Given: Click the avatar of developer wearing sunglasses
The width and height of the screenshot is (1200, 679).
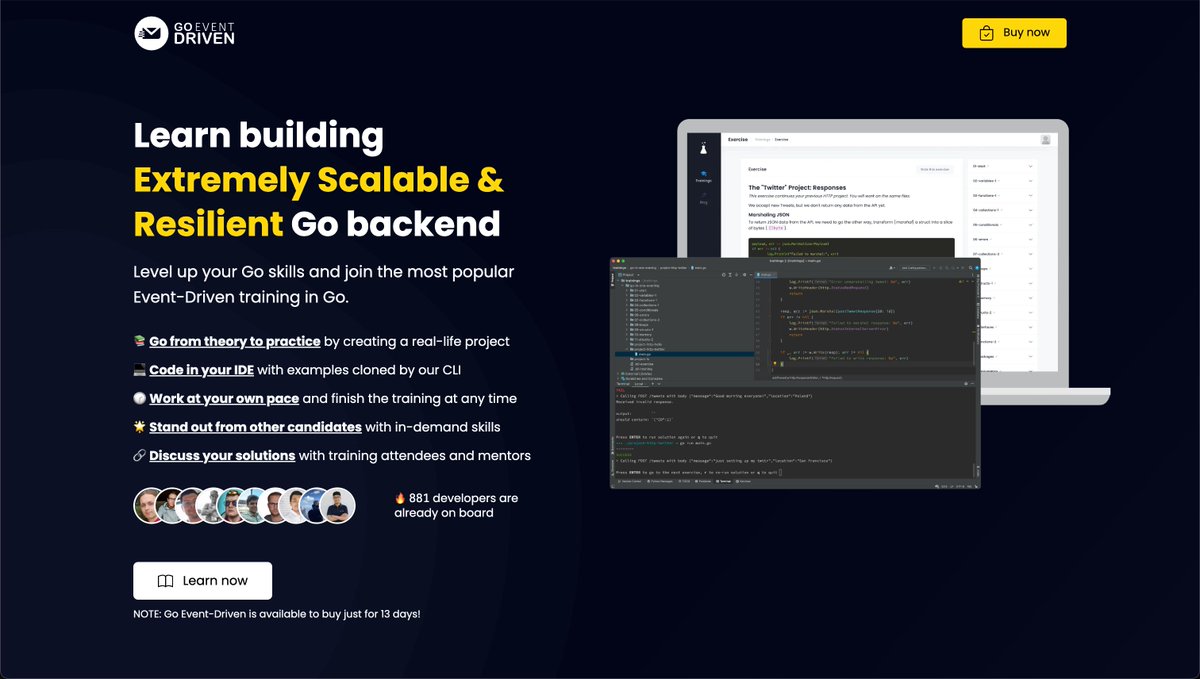Looking at the screenshot, I should pyautogui.click(x=234, y=506).
